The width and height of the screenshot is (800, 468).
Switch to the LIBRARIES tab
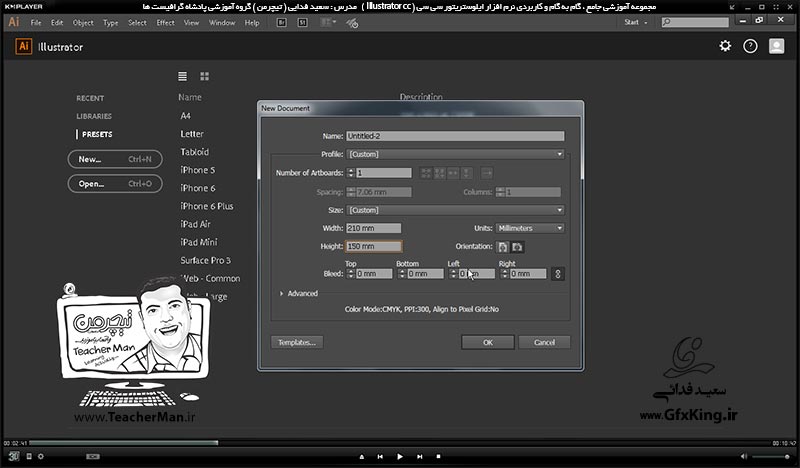pyautogui.click(x=94, y=116)
